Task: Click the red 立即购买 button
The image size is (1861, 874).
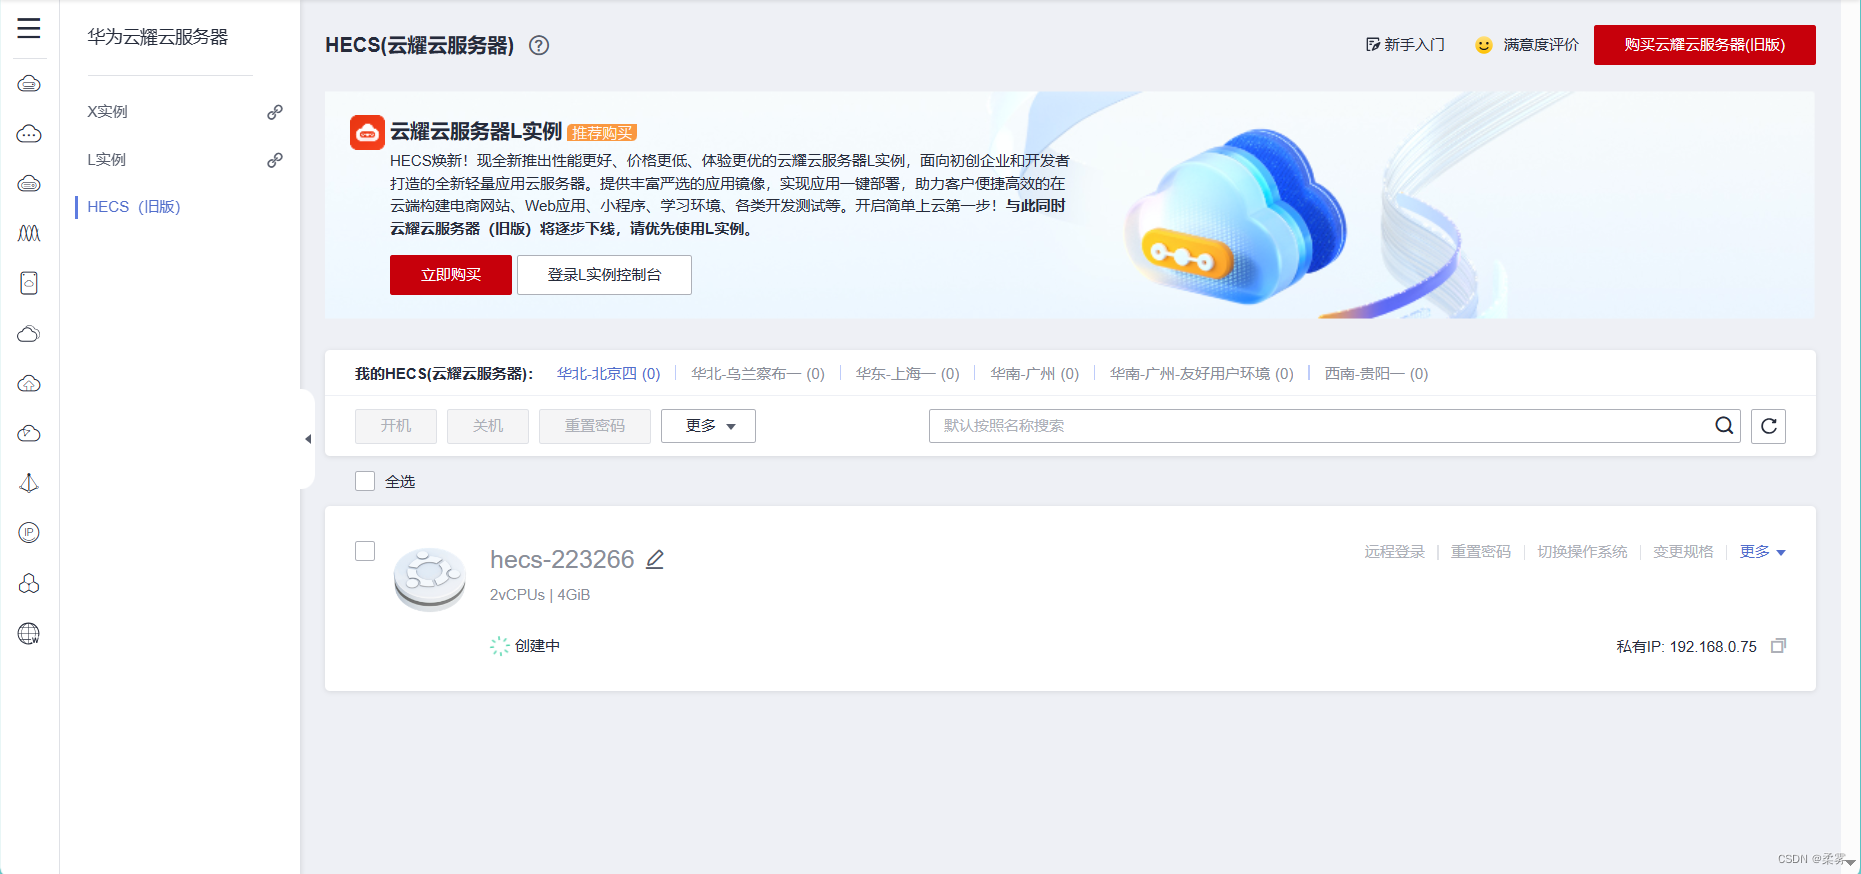Action: [x=451, y=275]
